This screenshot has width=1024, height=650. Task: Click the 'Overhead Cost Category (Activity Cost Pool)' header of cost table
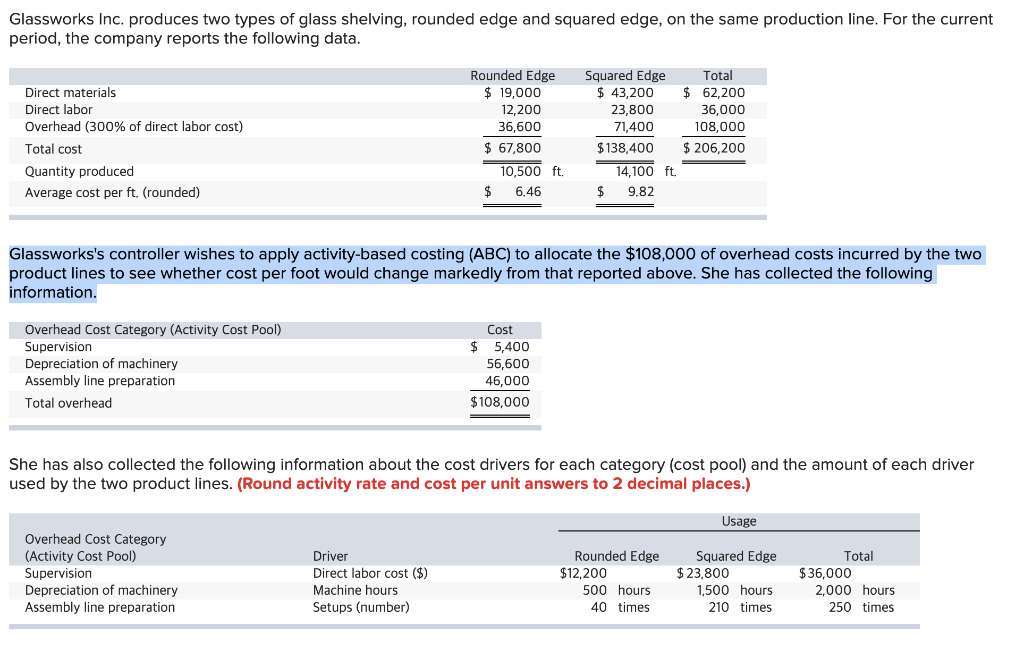click(x=153, y=330)
